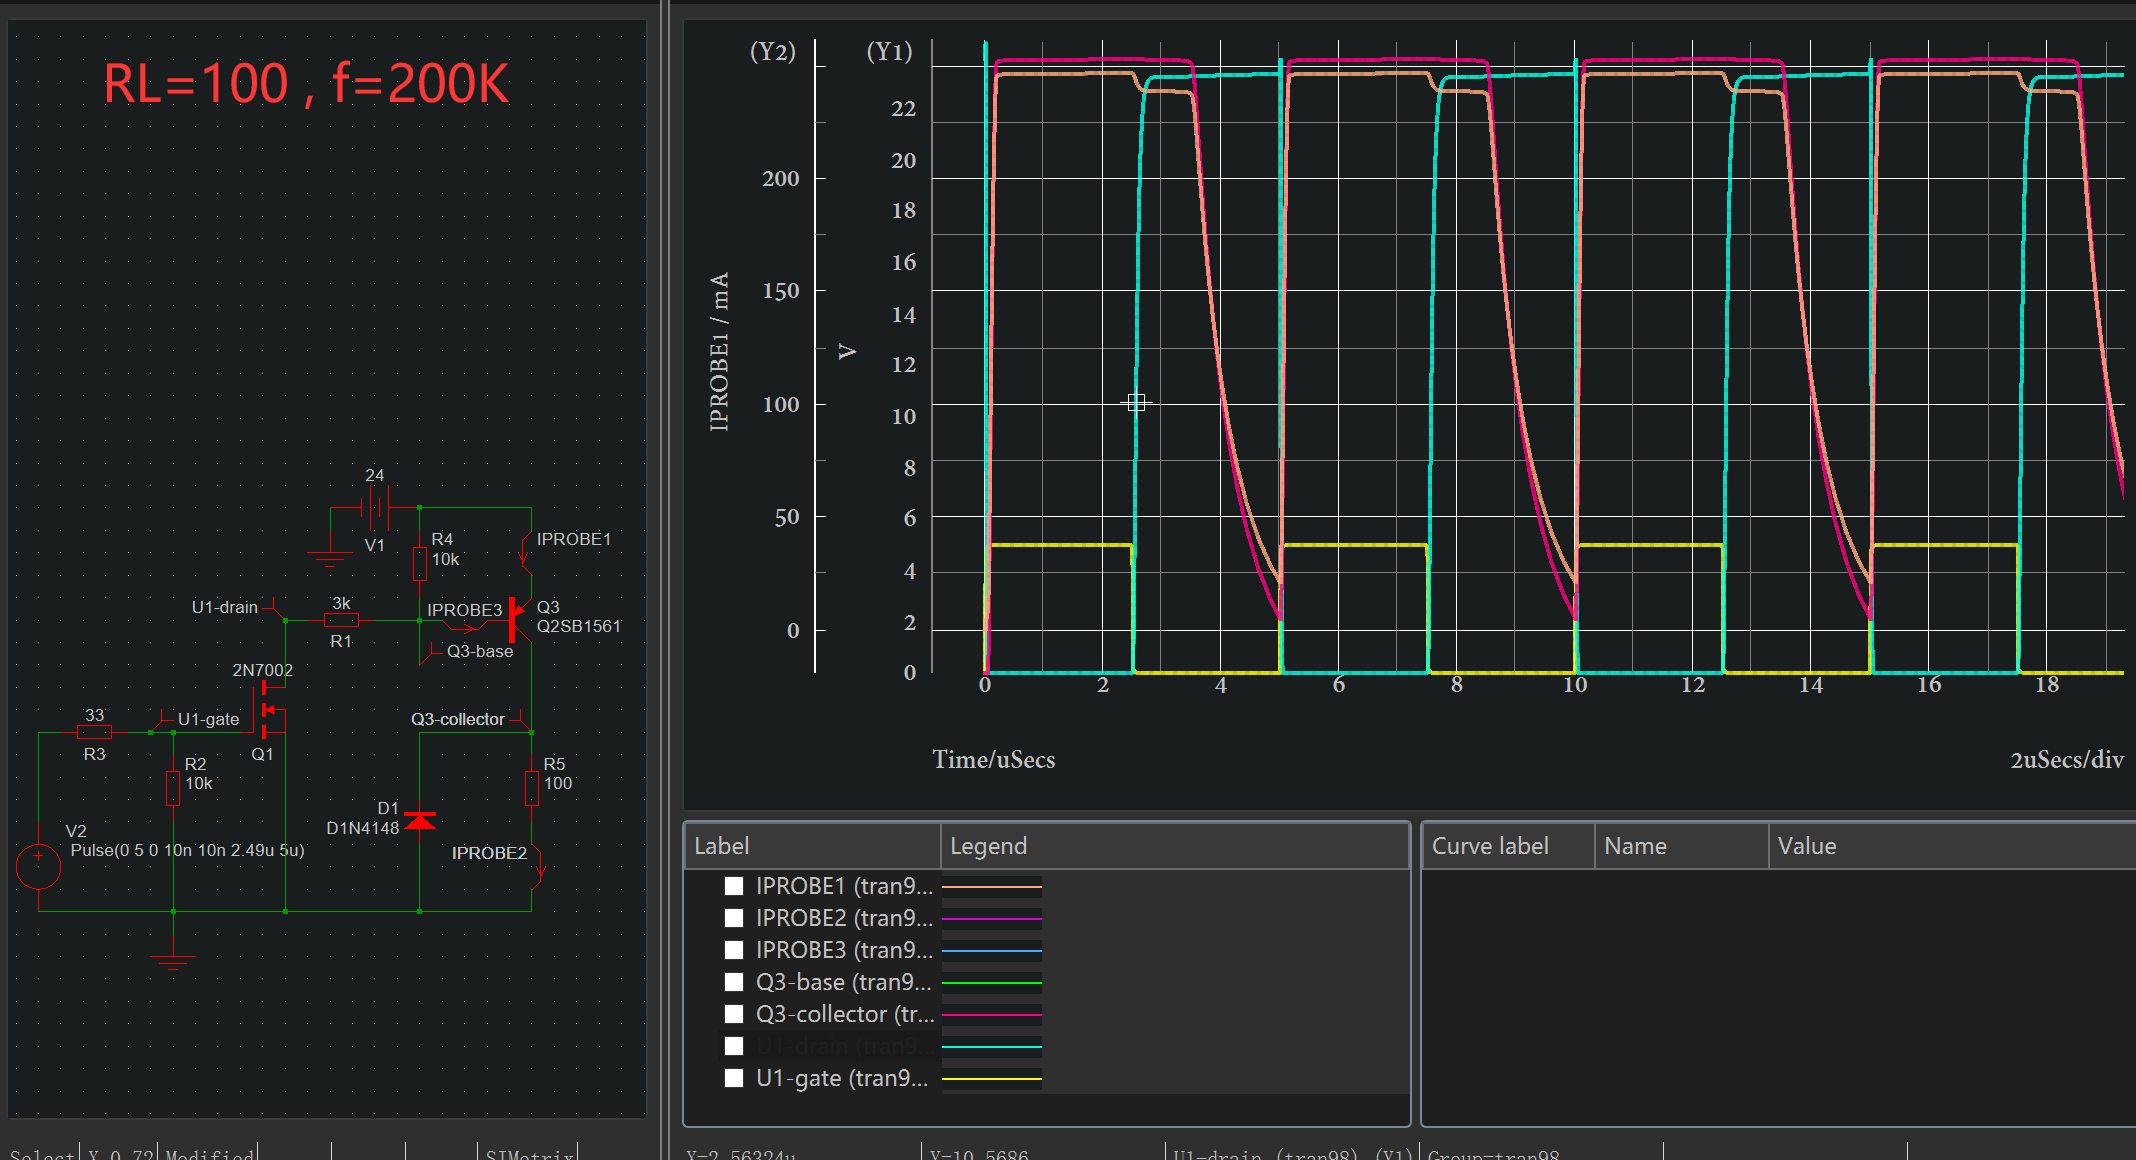
Task: Click the Modified status bar entry
Action: tap(209, 1154)
